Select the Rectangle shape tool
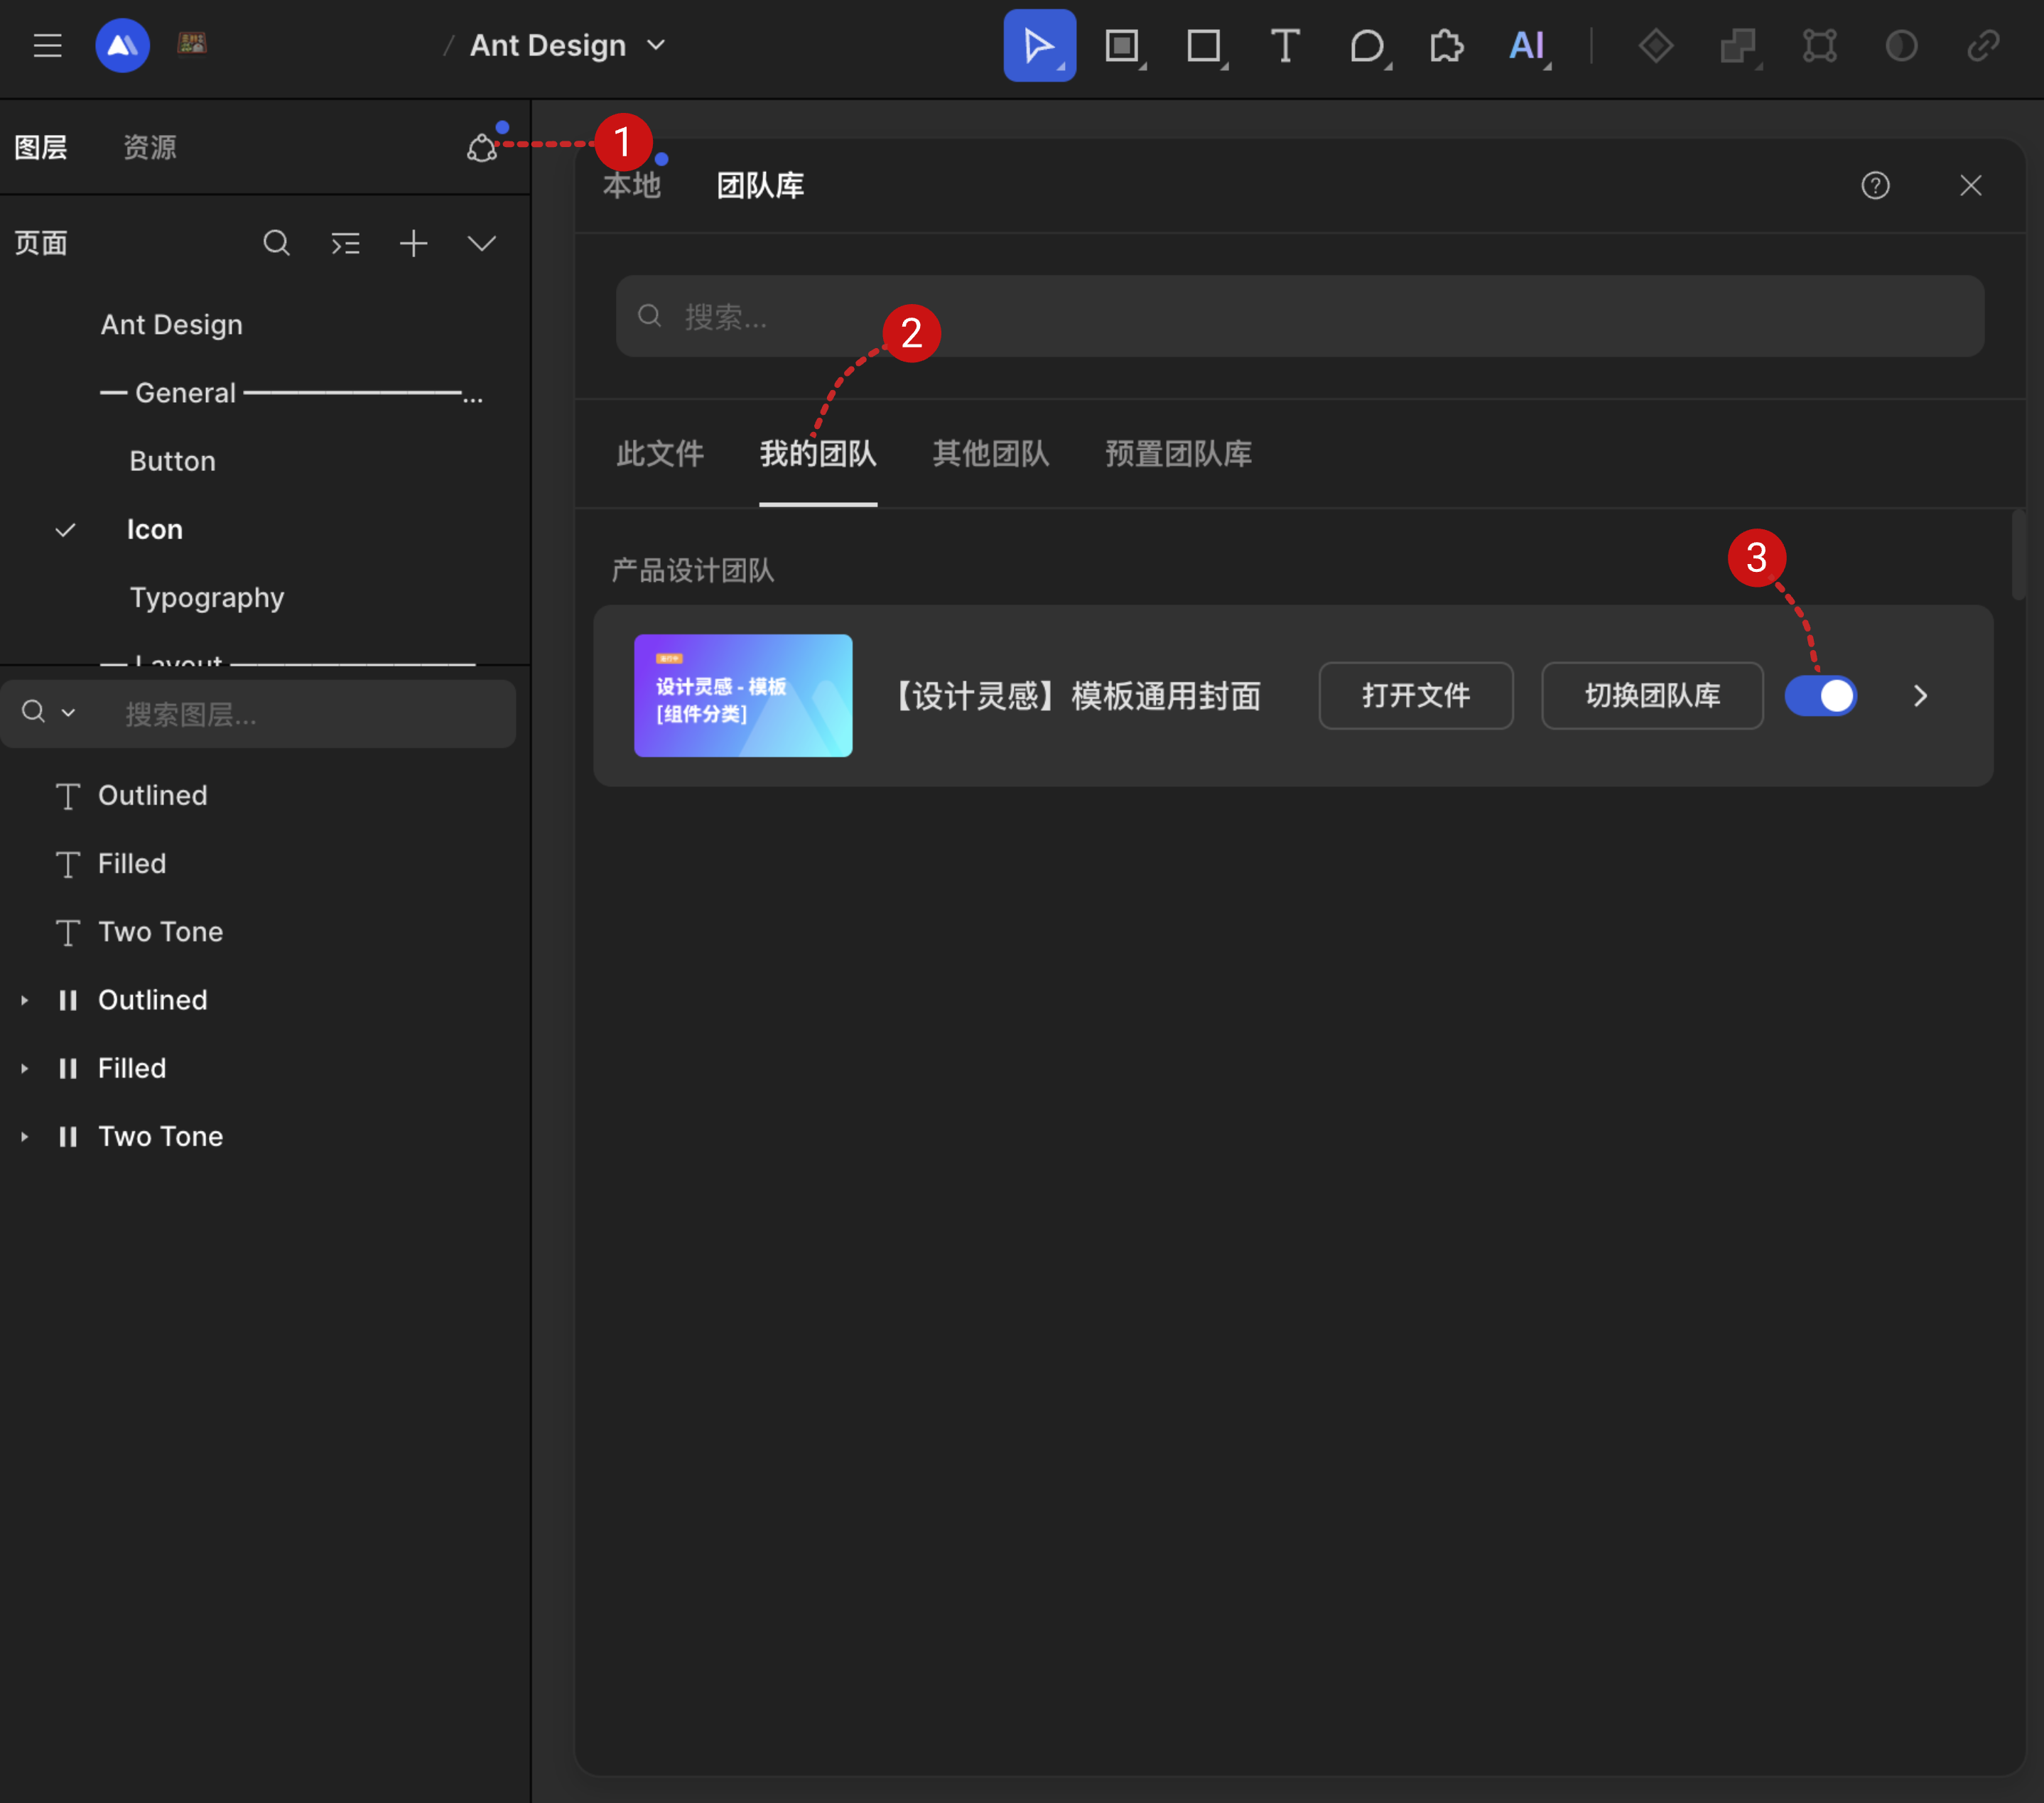Viewport: 2044px width, 1803px height. (x=1205, y=46)
